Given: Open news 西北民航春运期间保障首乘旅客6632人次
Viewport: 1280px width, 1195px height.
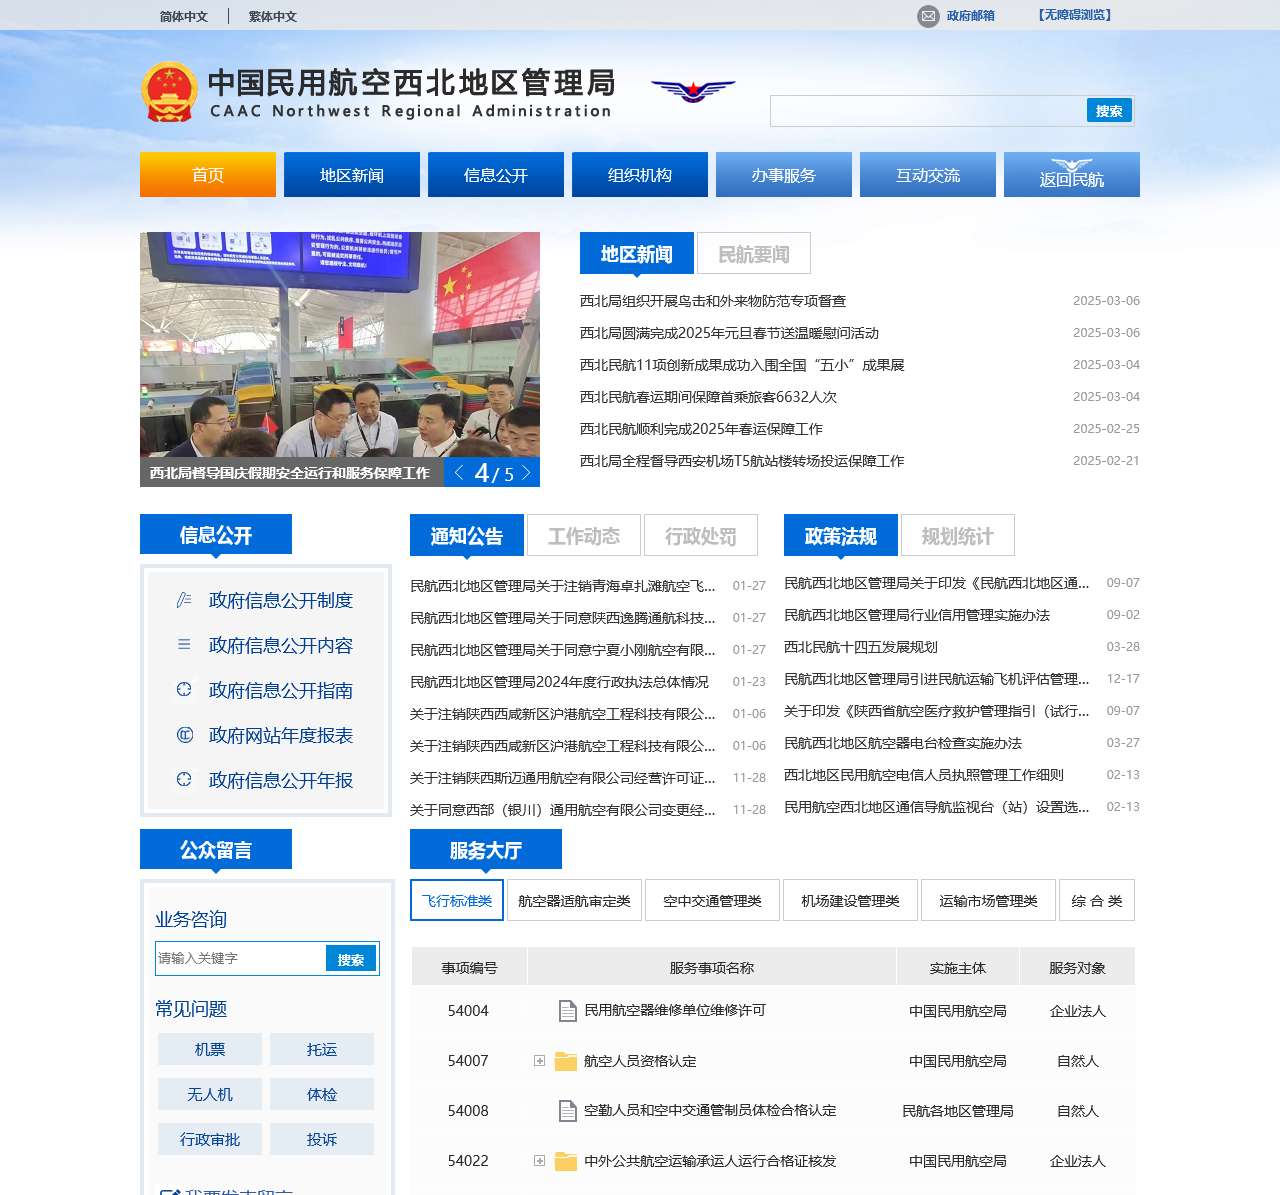Looking at the screenshot, I should pos(708,397).
